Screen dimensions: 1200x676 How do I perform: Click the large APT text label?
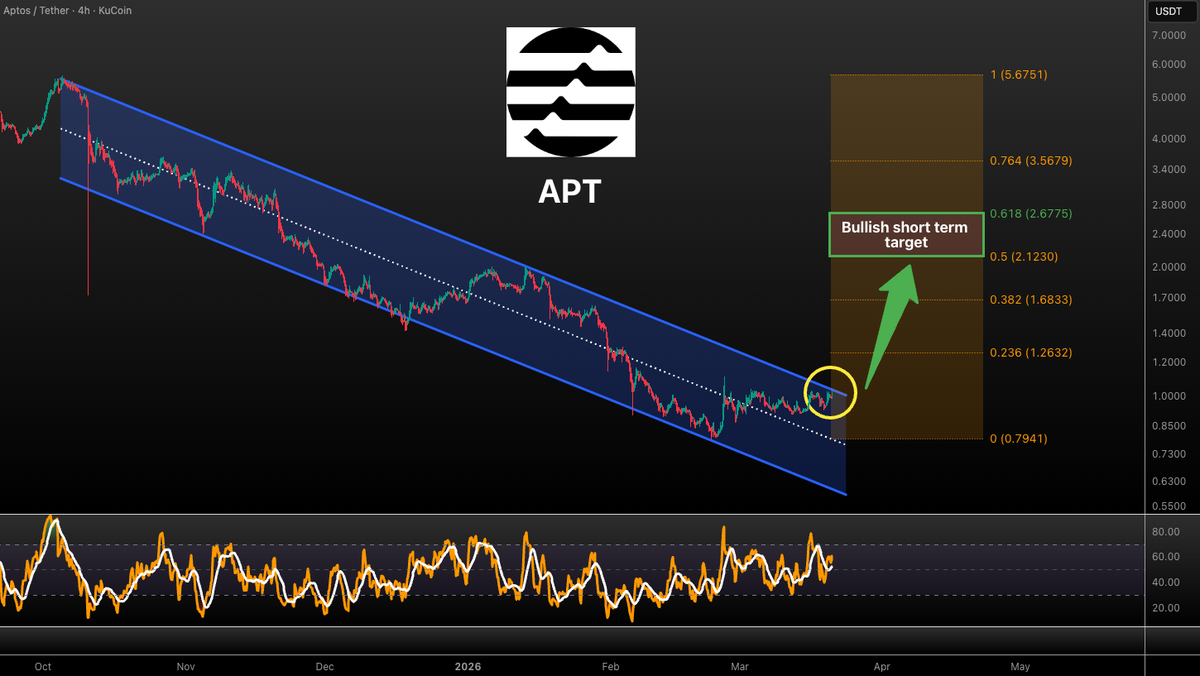[570, 191]
